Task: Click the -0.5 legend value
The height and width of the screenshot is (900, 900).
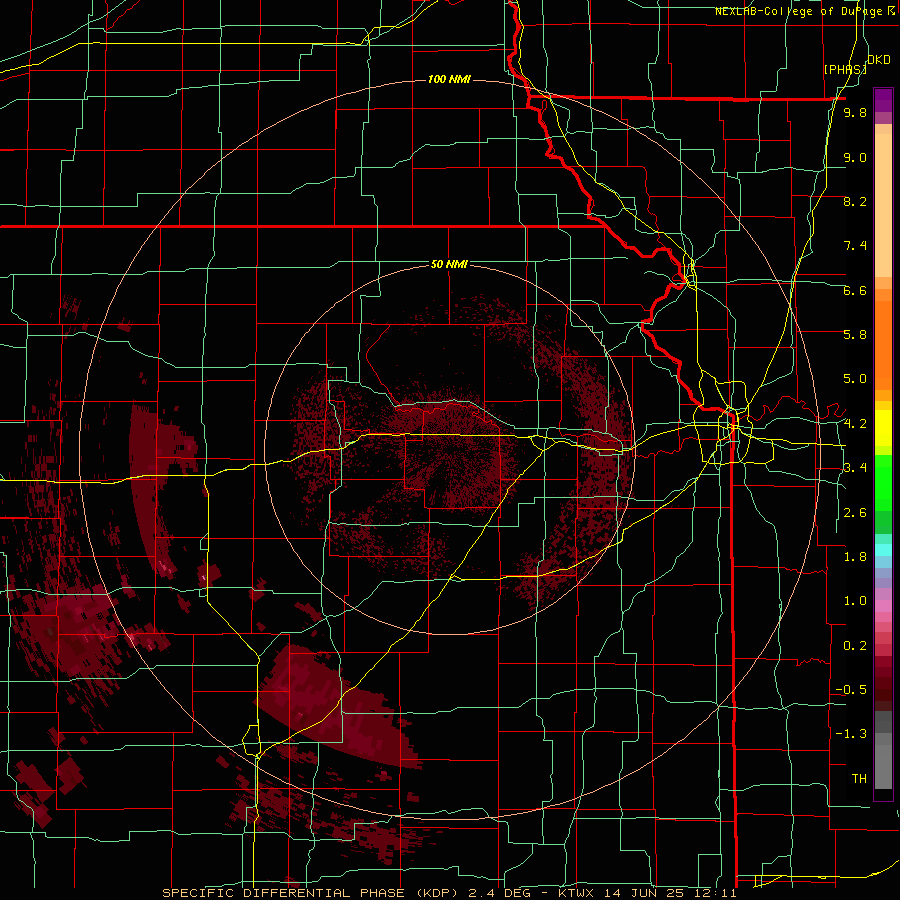Action: tap(851, 690)
